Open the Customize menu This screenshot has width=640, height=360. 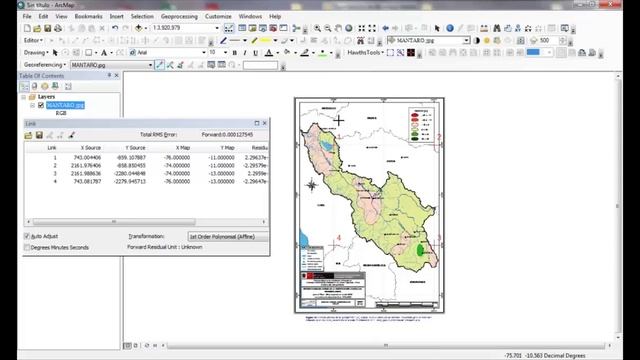pyautogui.click(x=218, y=16)
